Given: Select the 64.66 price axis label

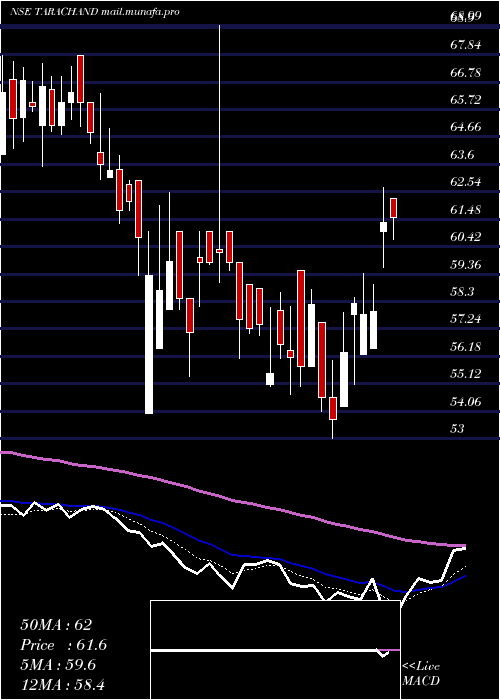Looking at the screenshot, I should 466,127.
